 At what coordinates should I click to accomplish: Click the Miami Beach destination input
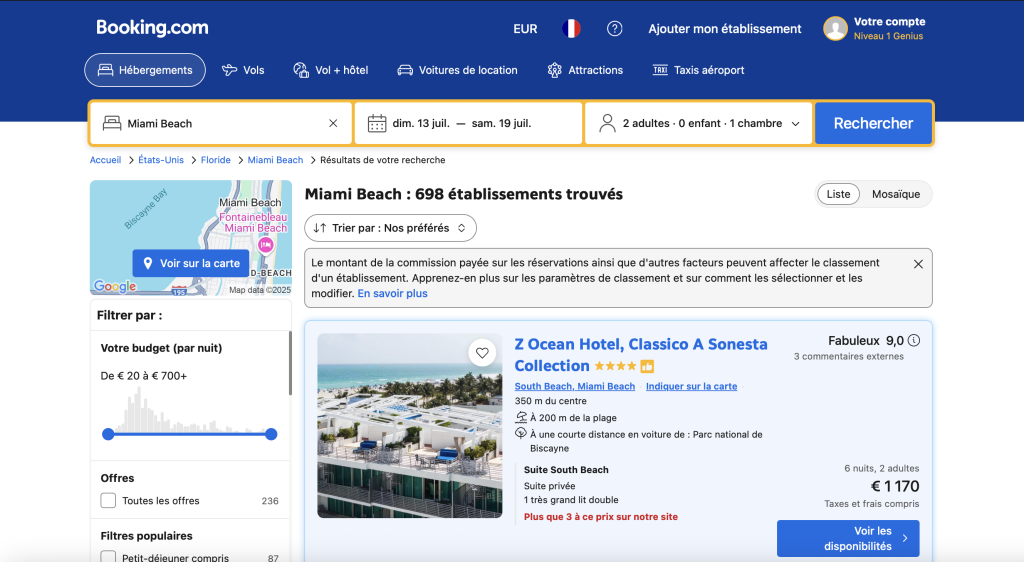point(222,123)
